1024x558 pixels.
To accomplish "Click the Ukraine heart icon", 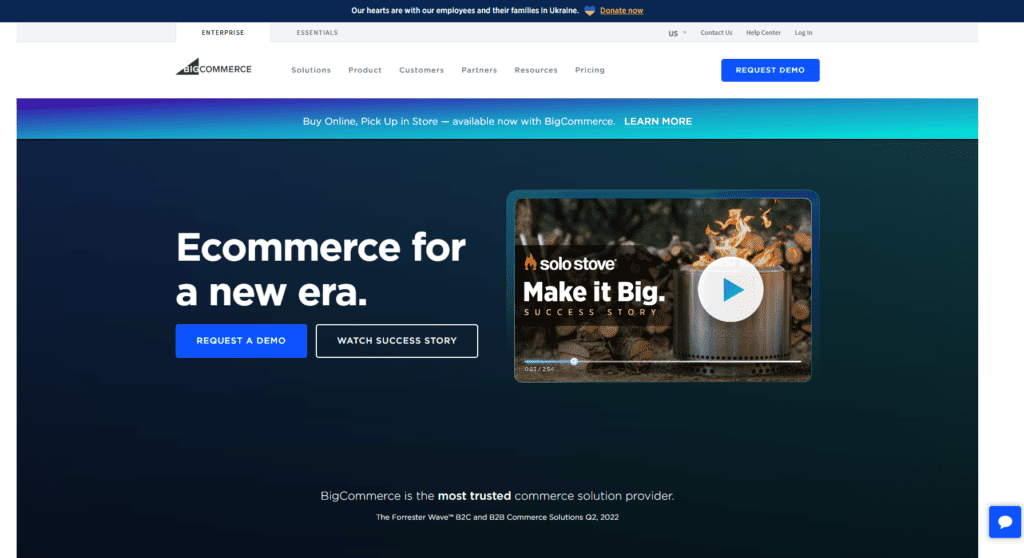I will click(590, 10).
